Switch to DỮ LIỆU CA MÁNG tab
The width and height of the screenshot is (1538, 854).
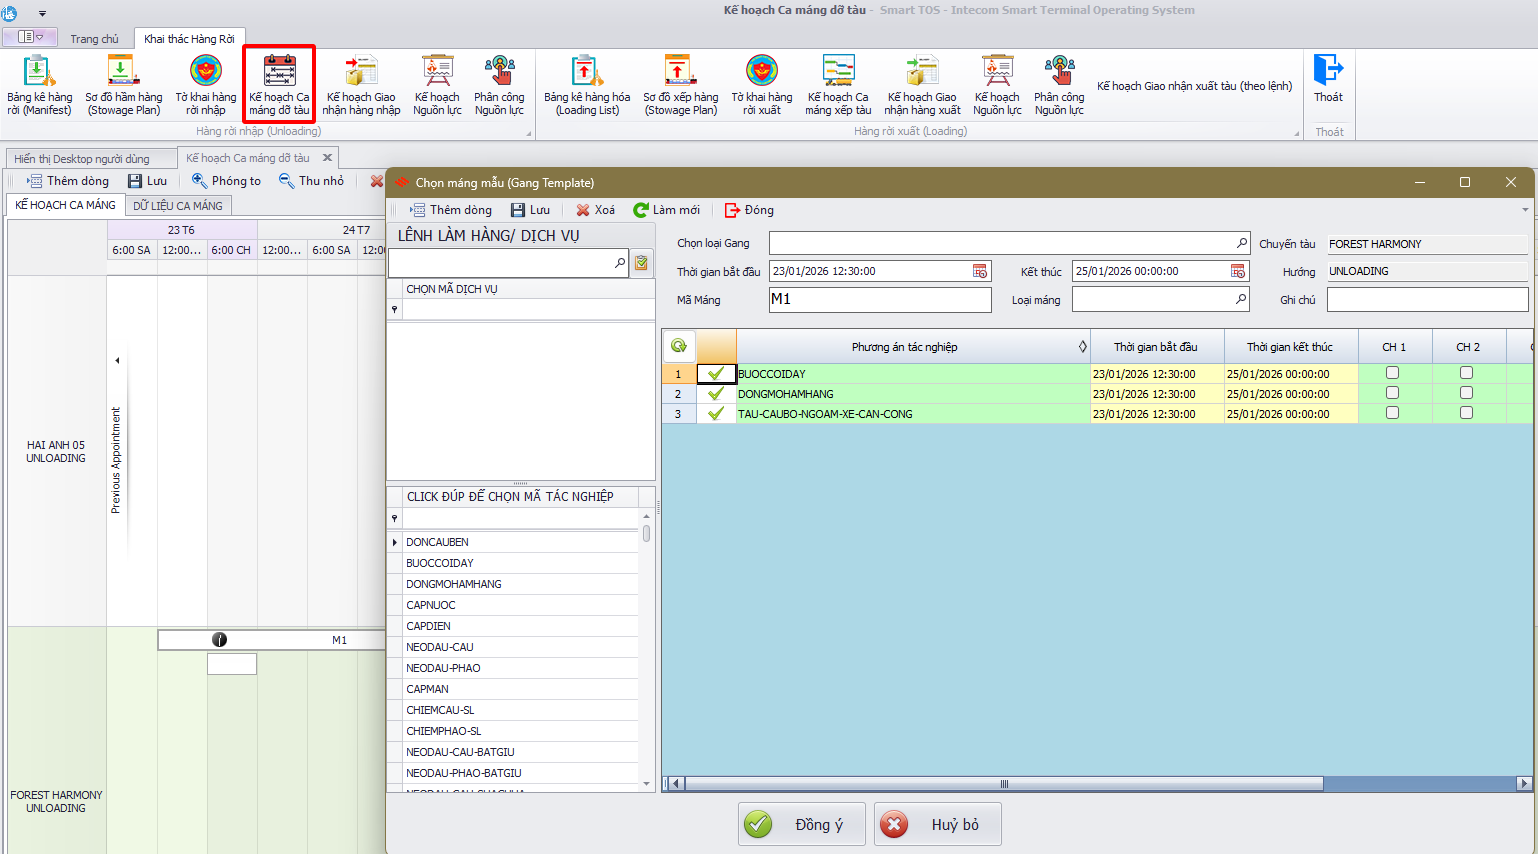click(178, 205)
